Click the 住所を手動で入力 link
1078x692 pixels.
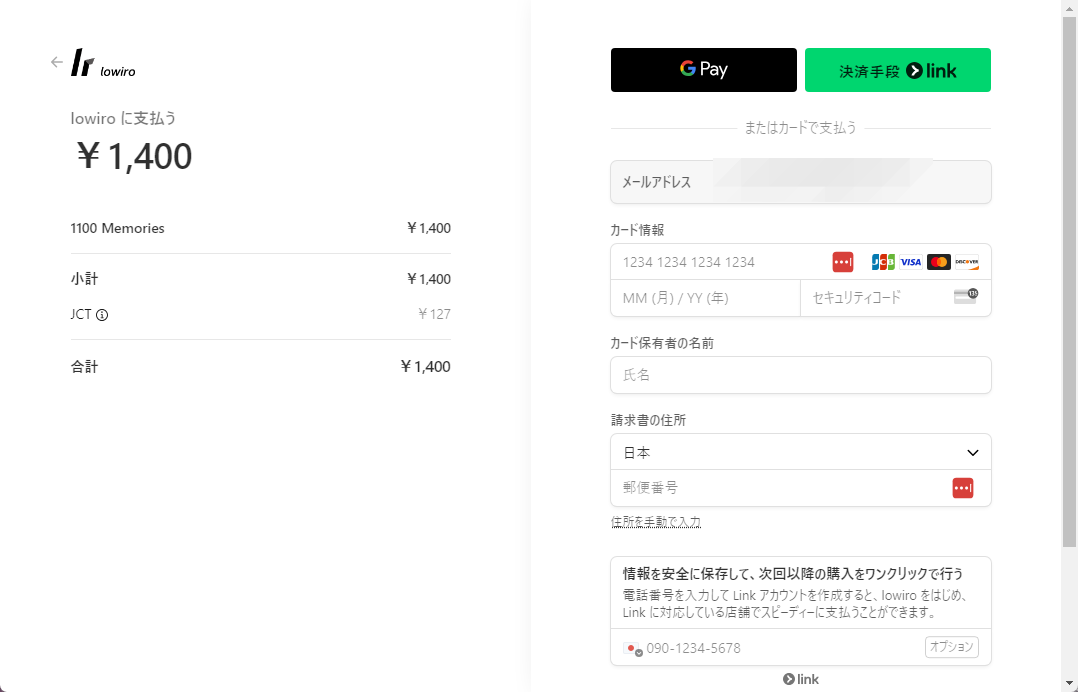tap(656, 522)
